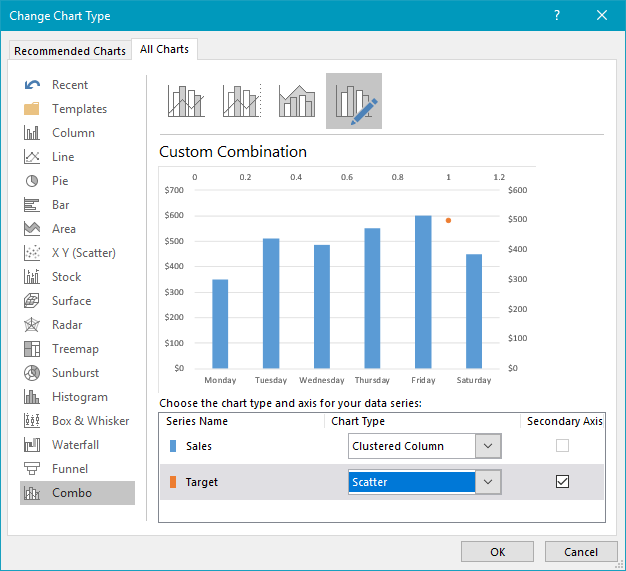
Task: Expand the Target chart type dropdown arrow
Action: click(x=488, y=482)
